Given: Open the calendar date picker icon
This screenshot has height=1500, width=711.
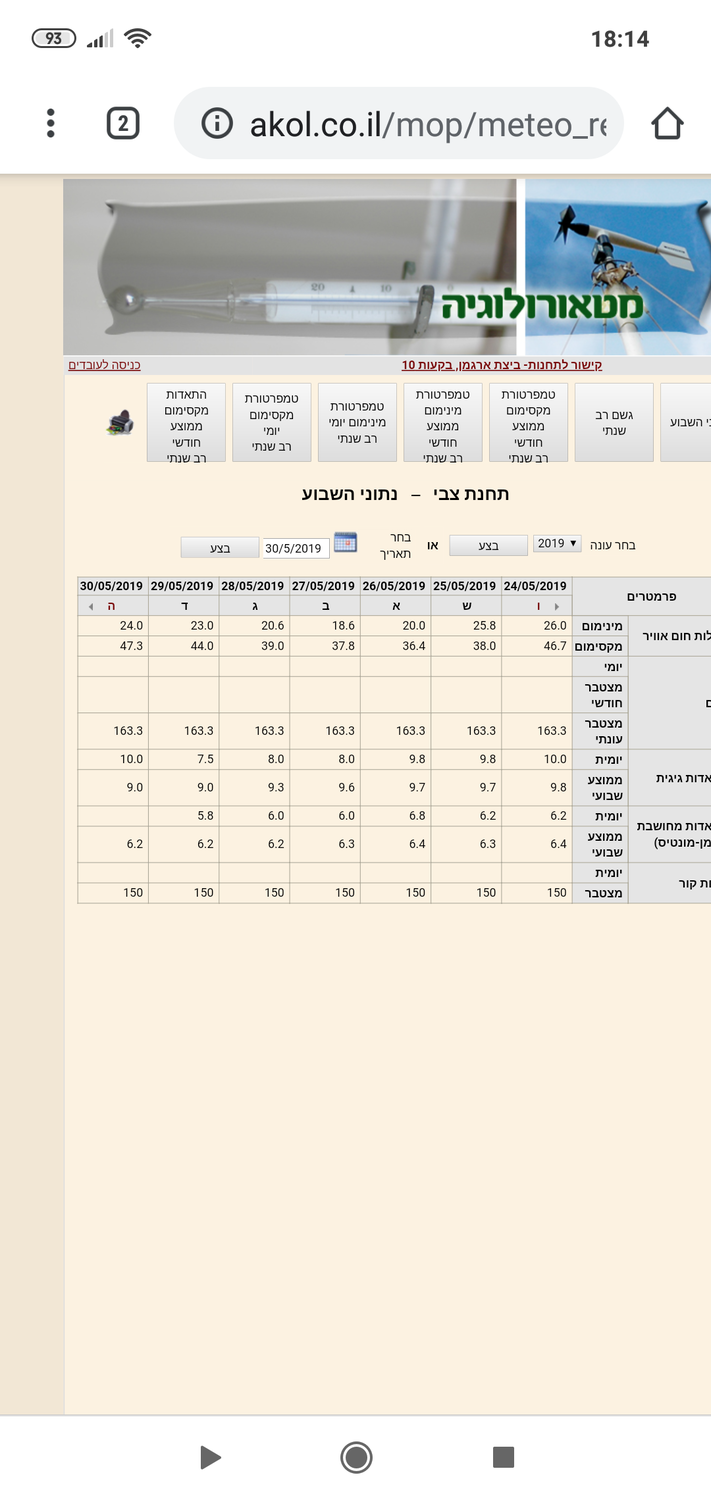Looking at the screenshot, I should coord(345,543).
